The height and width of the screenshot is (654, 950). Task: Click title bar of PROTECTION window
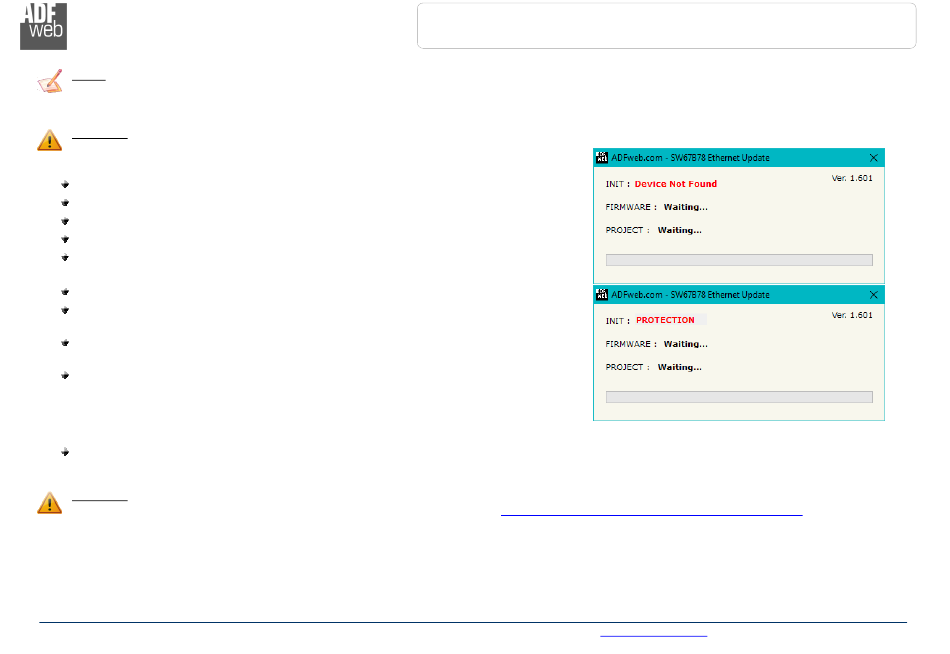click(x=739, y=295)
